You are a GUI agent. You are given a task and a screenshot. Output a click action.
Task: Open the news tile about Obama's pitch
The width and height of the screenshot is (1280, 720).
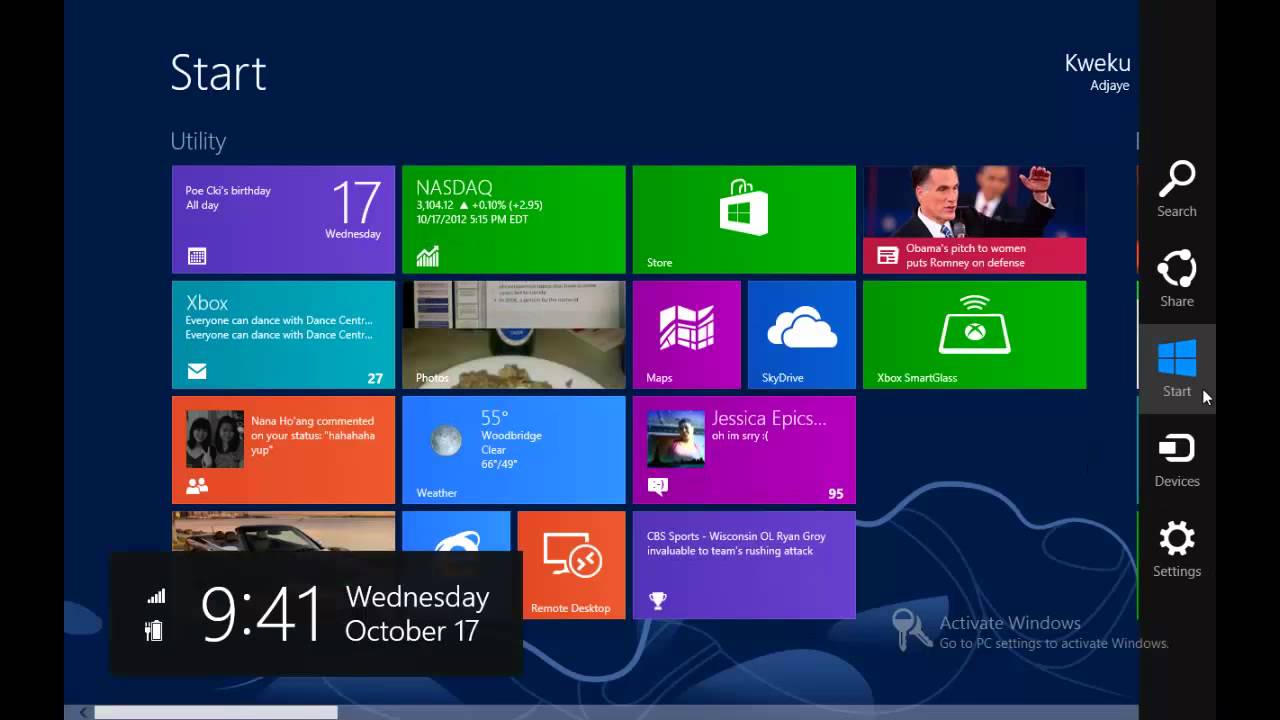point(974,219)
